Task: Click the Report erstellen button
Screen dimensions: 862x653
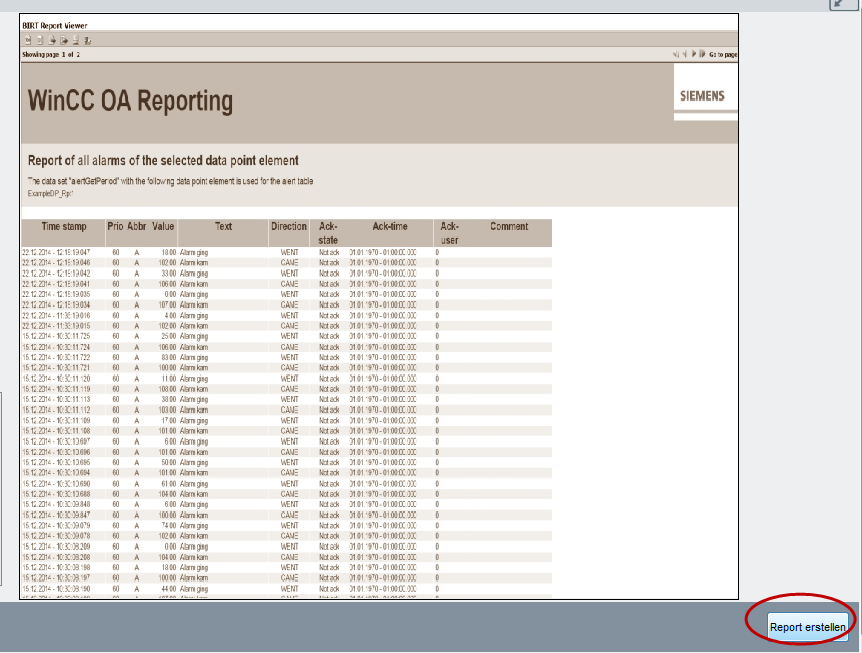Action: tap(808, 627)
